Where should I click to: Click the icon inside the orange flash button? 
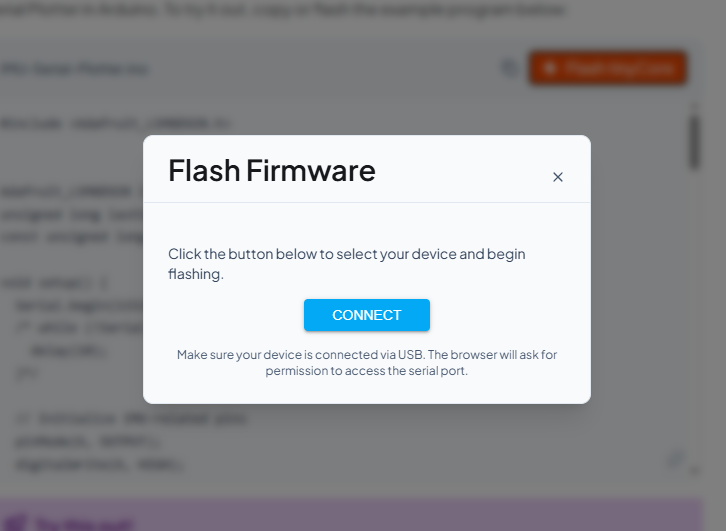pyautogui.click(x=549, y=68)
